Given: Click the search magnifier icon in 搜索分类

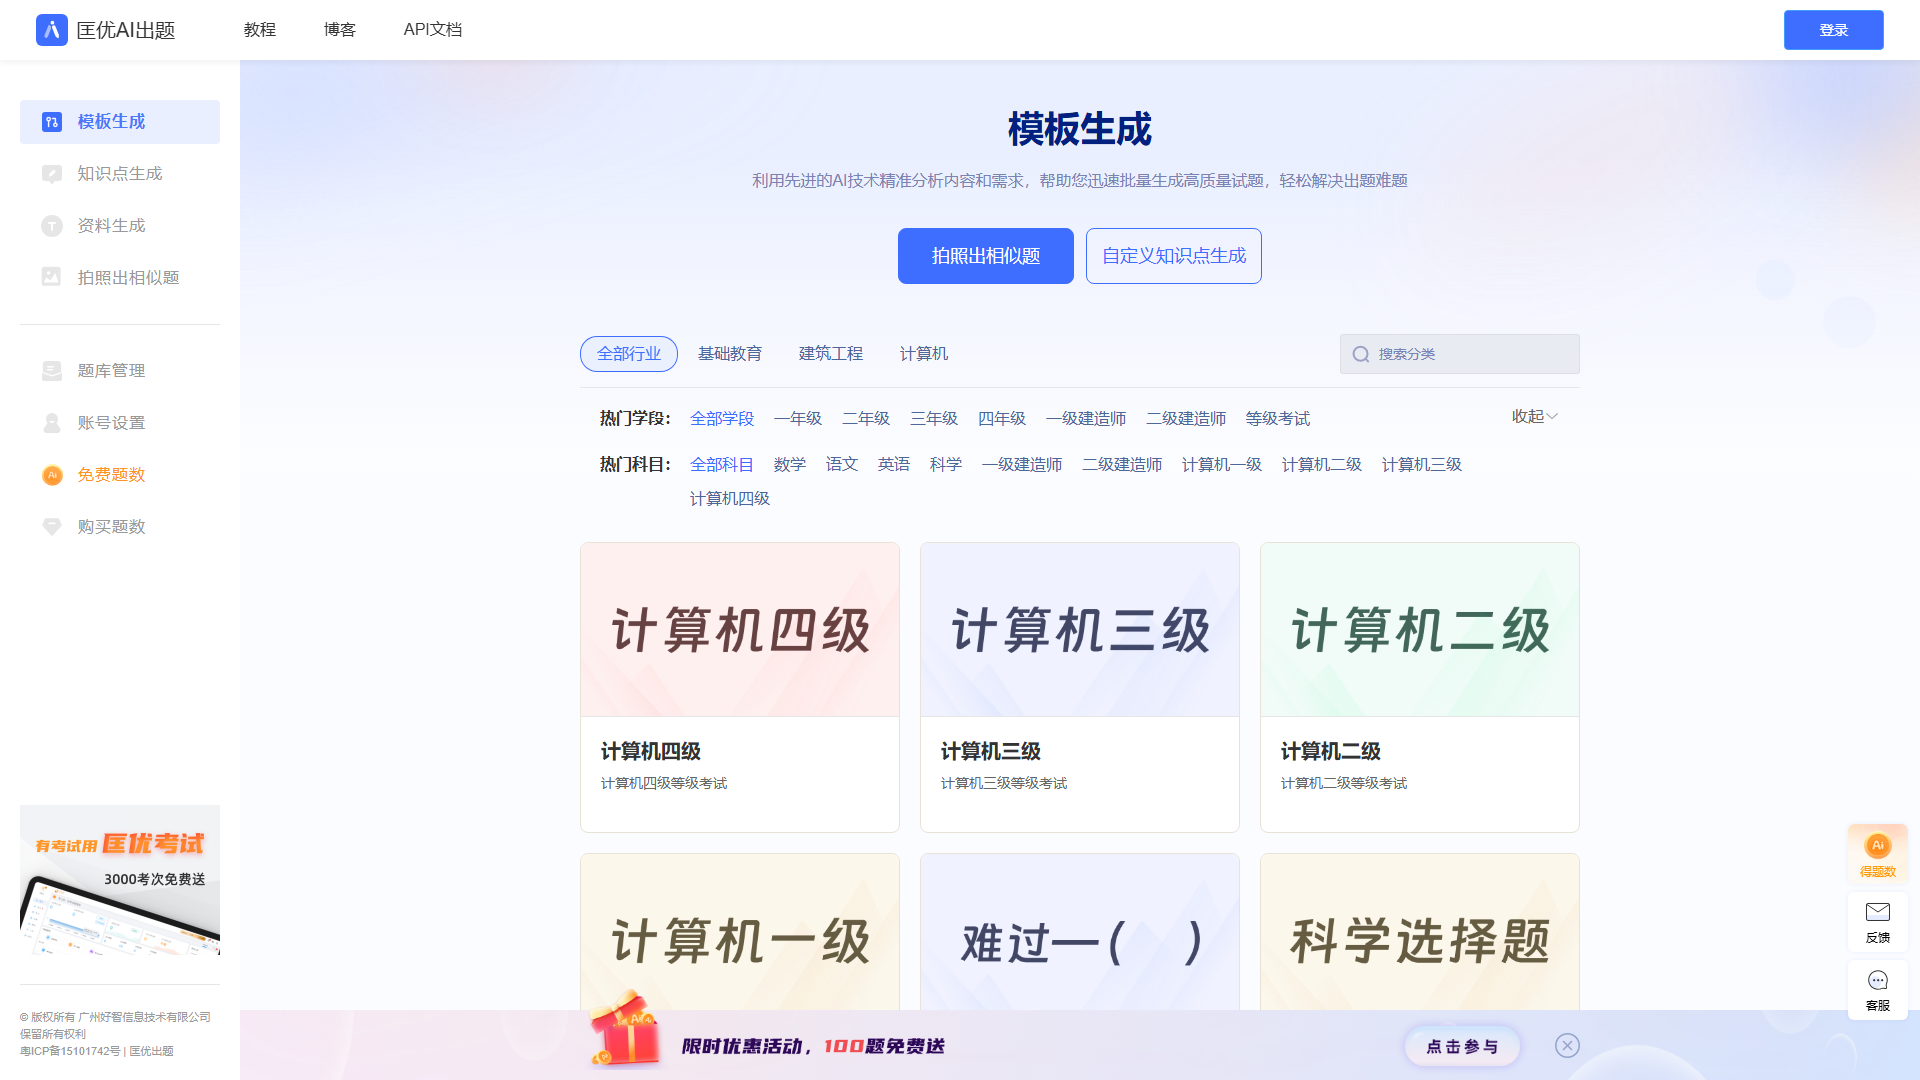Looking at the screenshot, I should pos(1361,354).
